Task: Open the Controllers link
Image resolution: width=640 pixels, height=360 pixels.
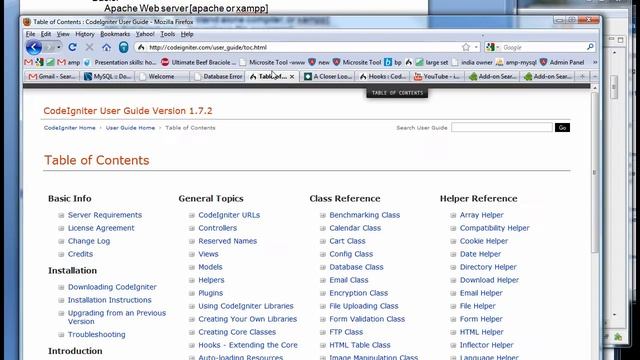Action: point(218,228)
